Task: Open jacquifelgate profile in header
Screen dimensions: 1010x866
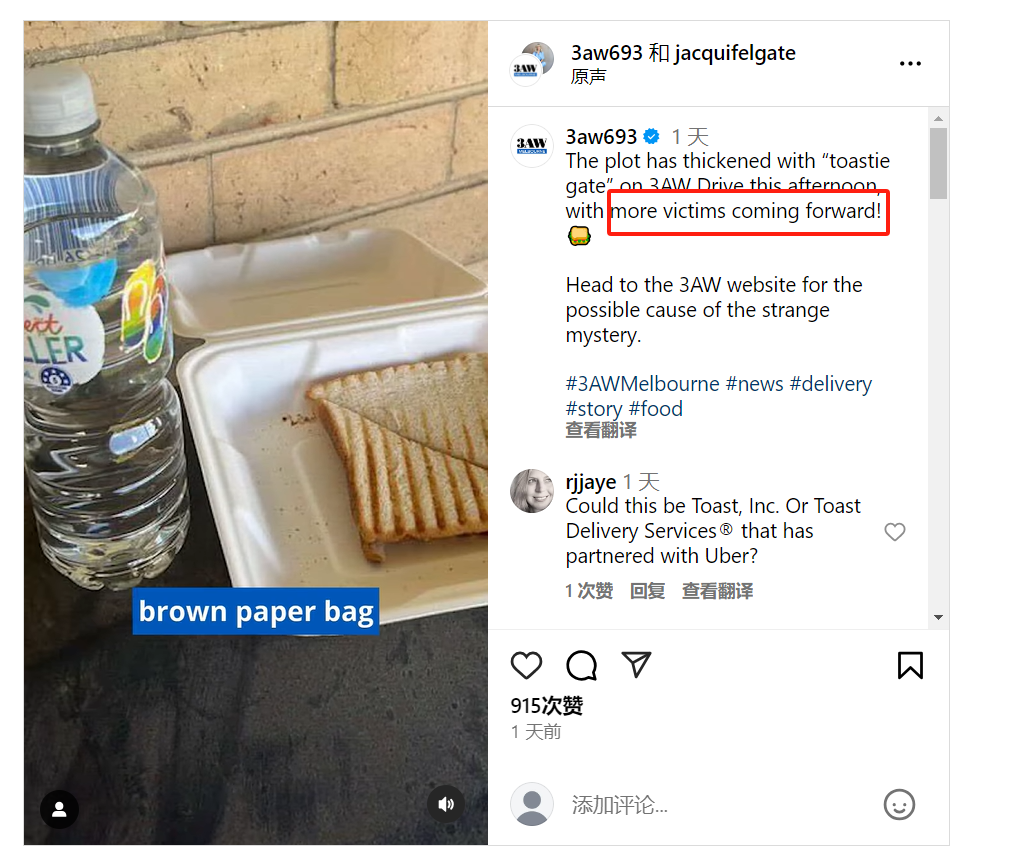Action: tap(735, 53)
